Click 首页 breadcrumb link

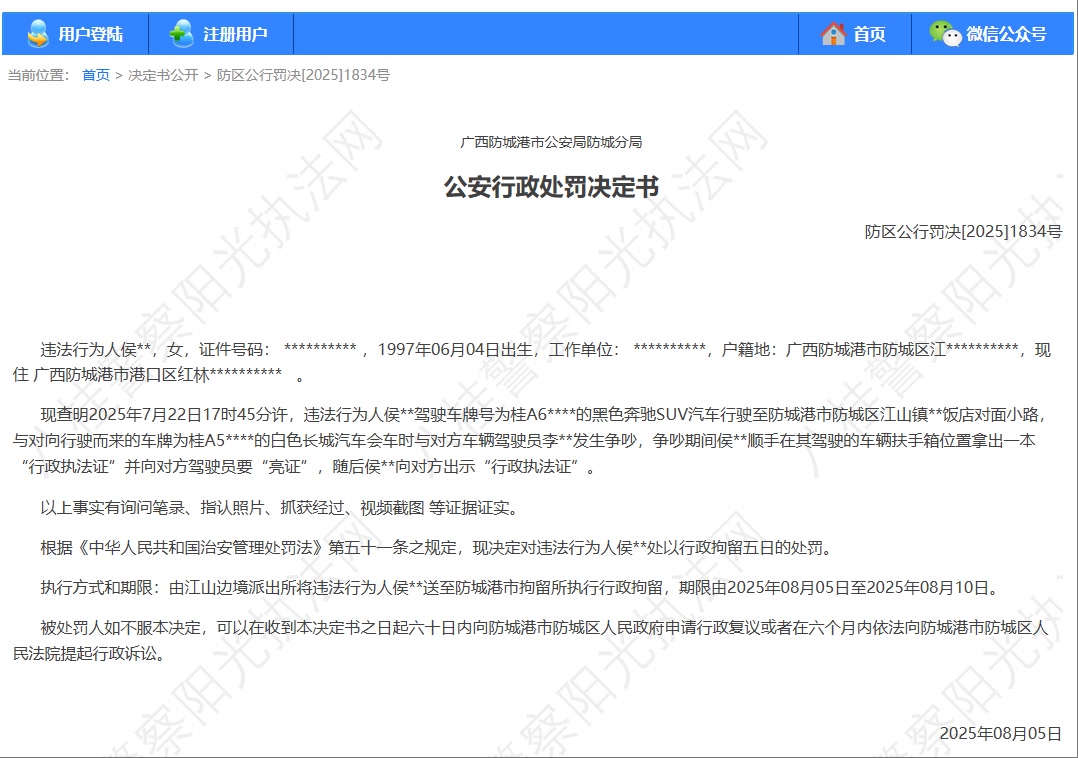point(96,75)
